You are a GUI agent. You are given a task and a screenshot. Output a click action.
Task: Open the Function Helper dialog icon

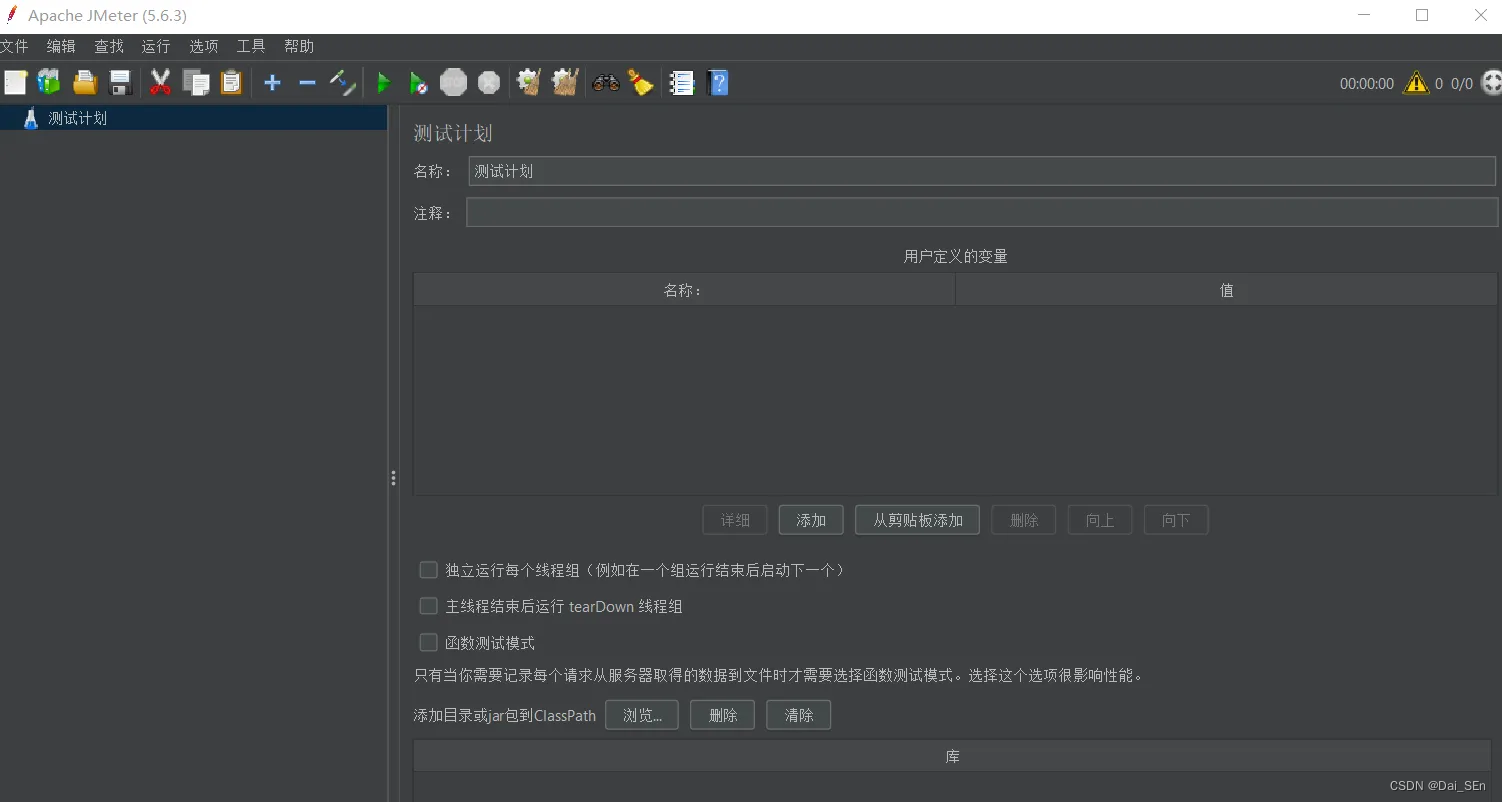pos(682,83)
